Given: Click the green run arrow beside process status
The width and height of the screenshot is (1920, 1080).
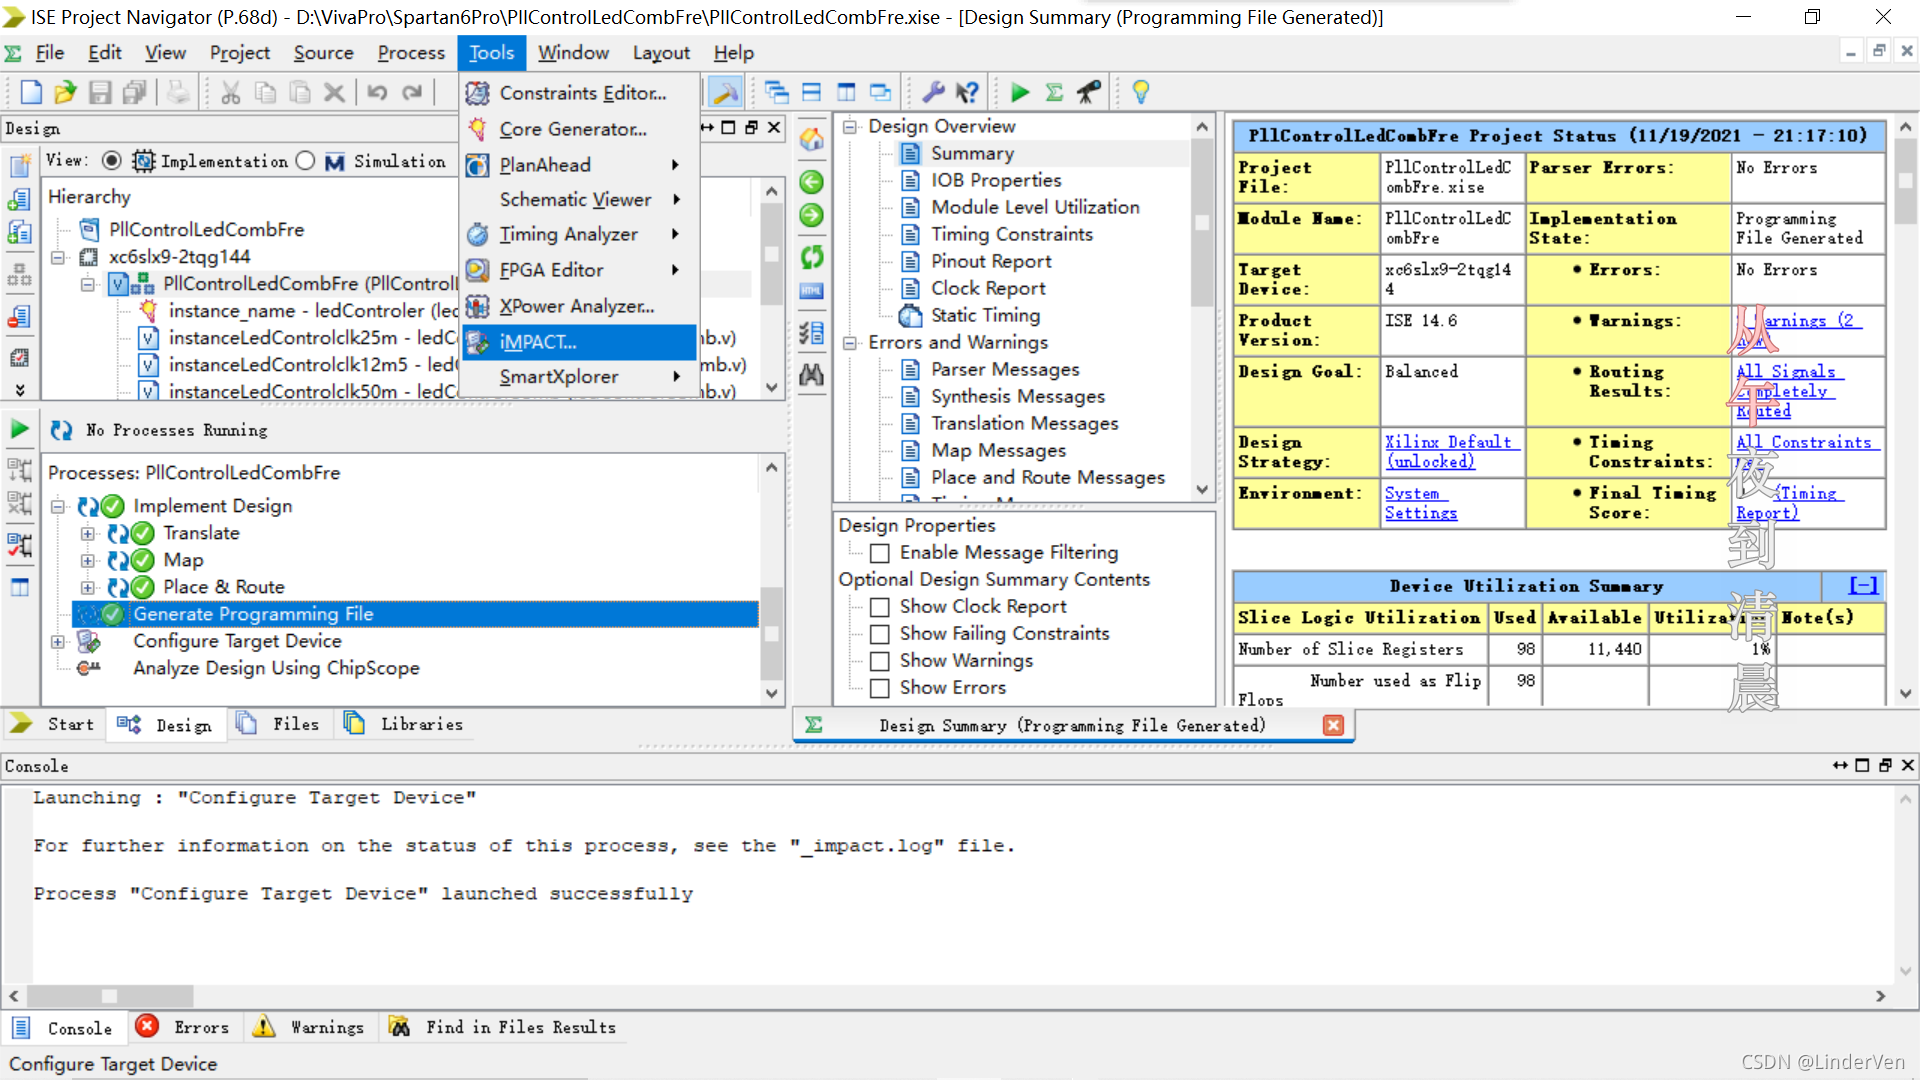Looking at the screenshot, I should 19,430.
